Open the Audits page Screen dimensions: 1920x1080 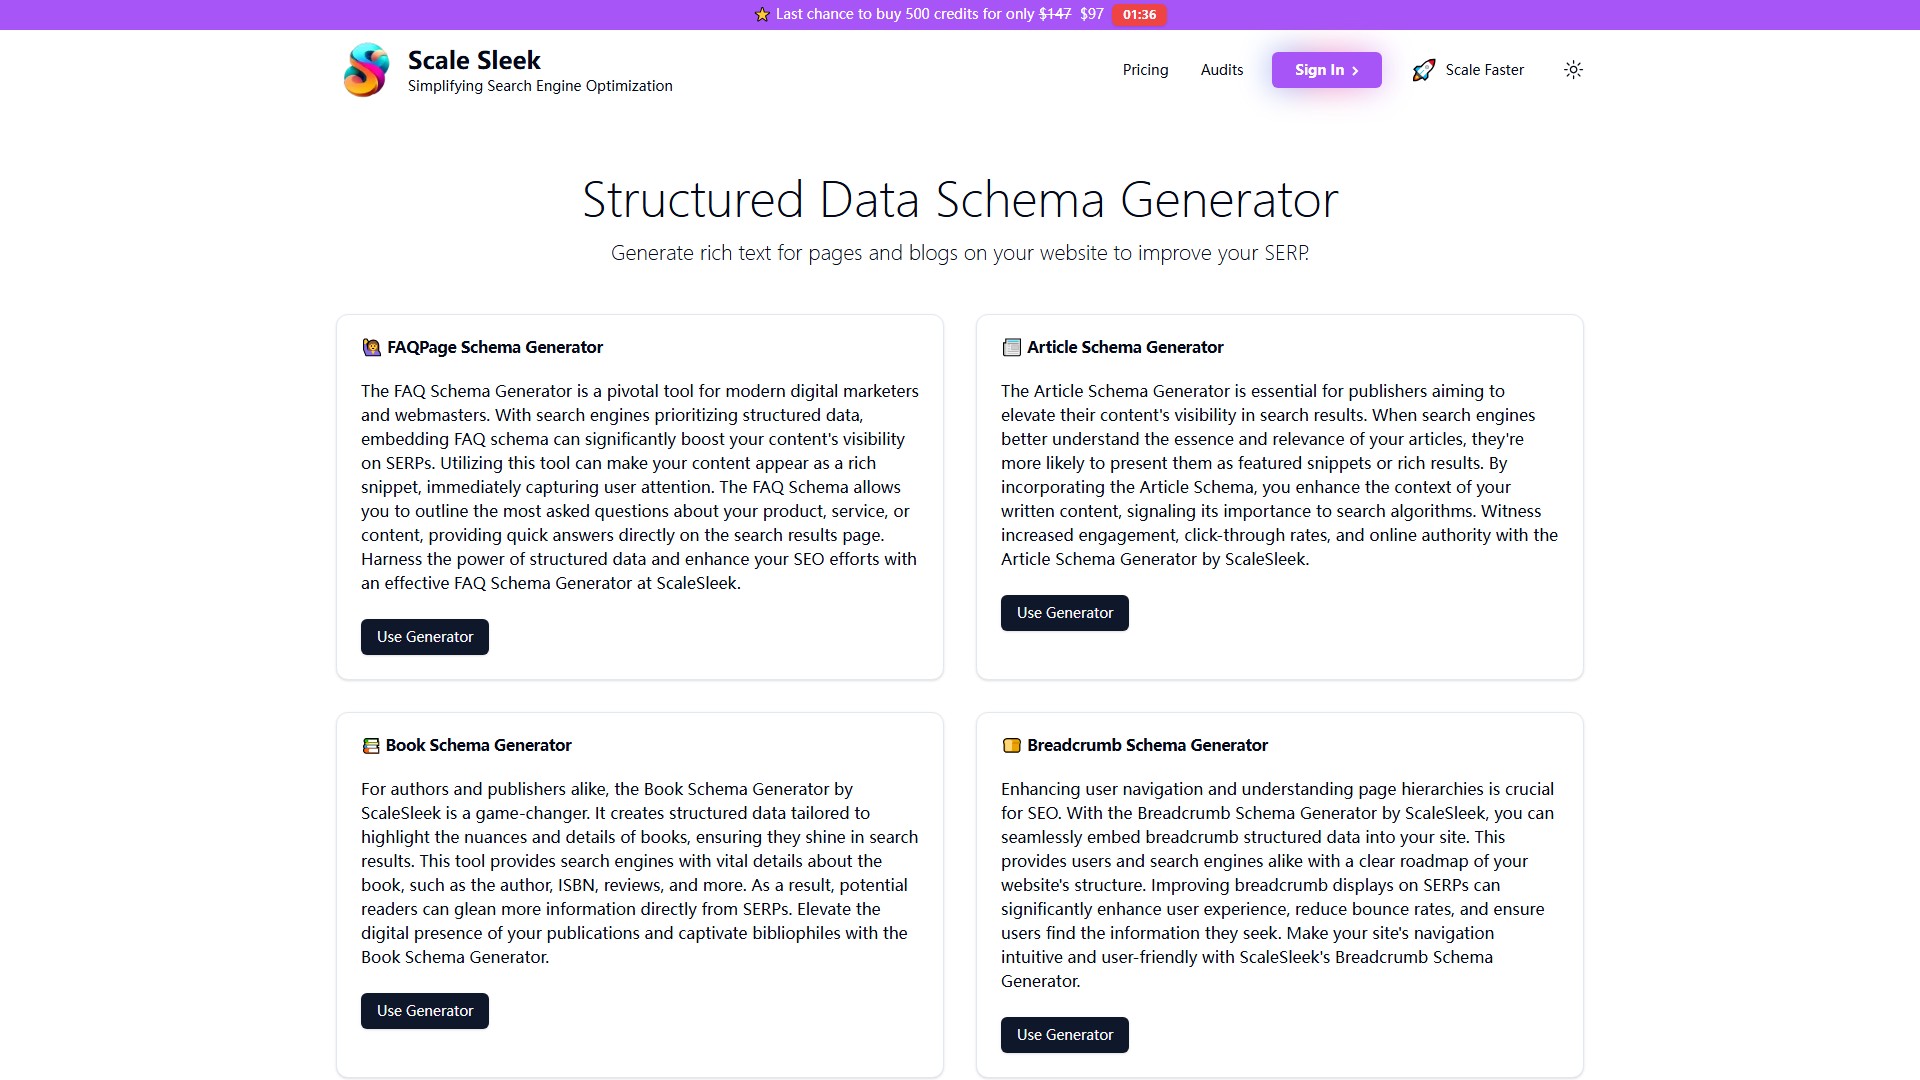(1221, 69)
